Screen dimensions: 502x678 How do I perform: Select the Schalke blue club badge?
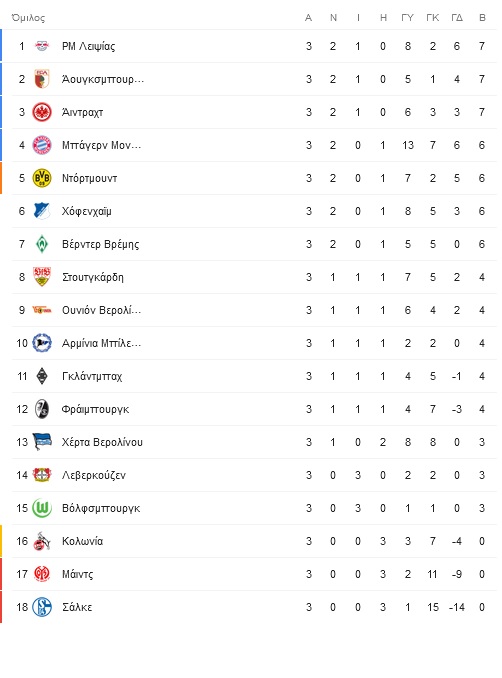coord(42,607)
